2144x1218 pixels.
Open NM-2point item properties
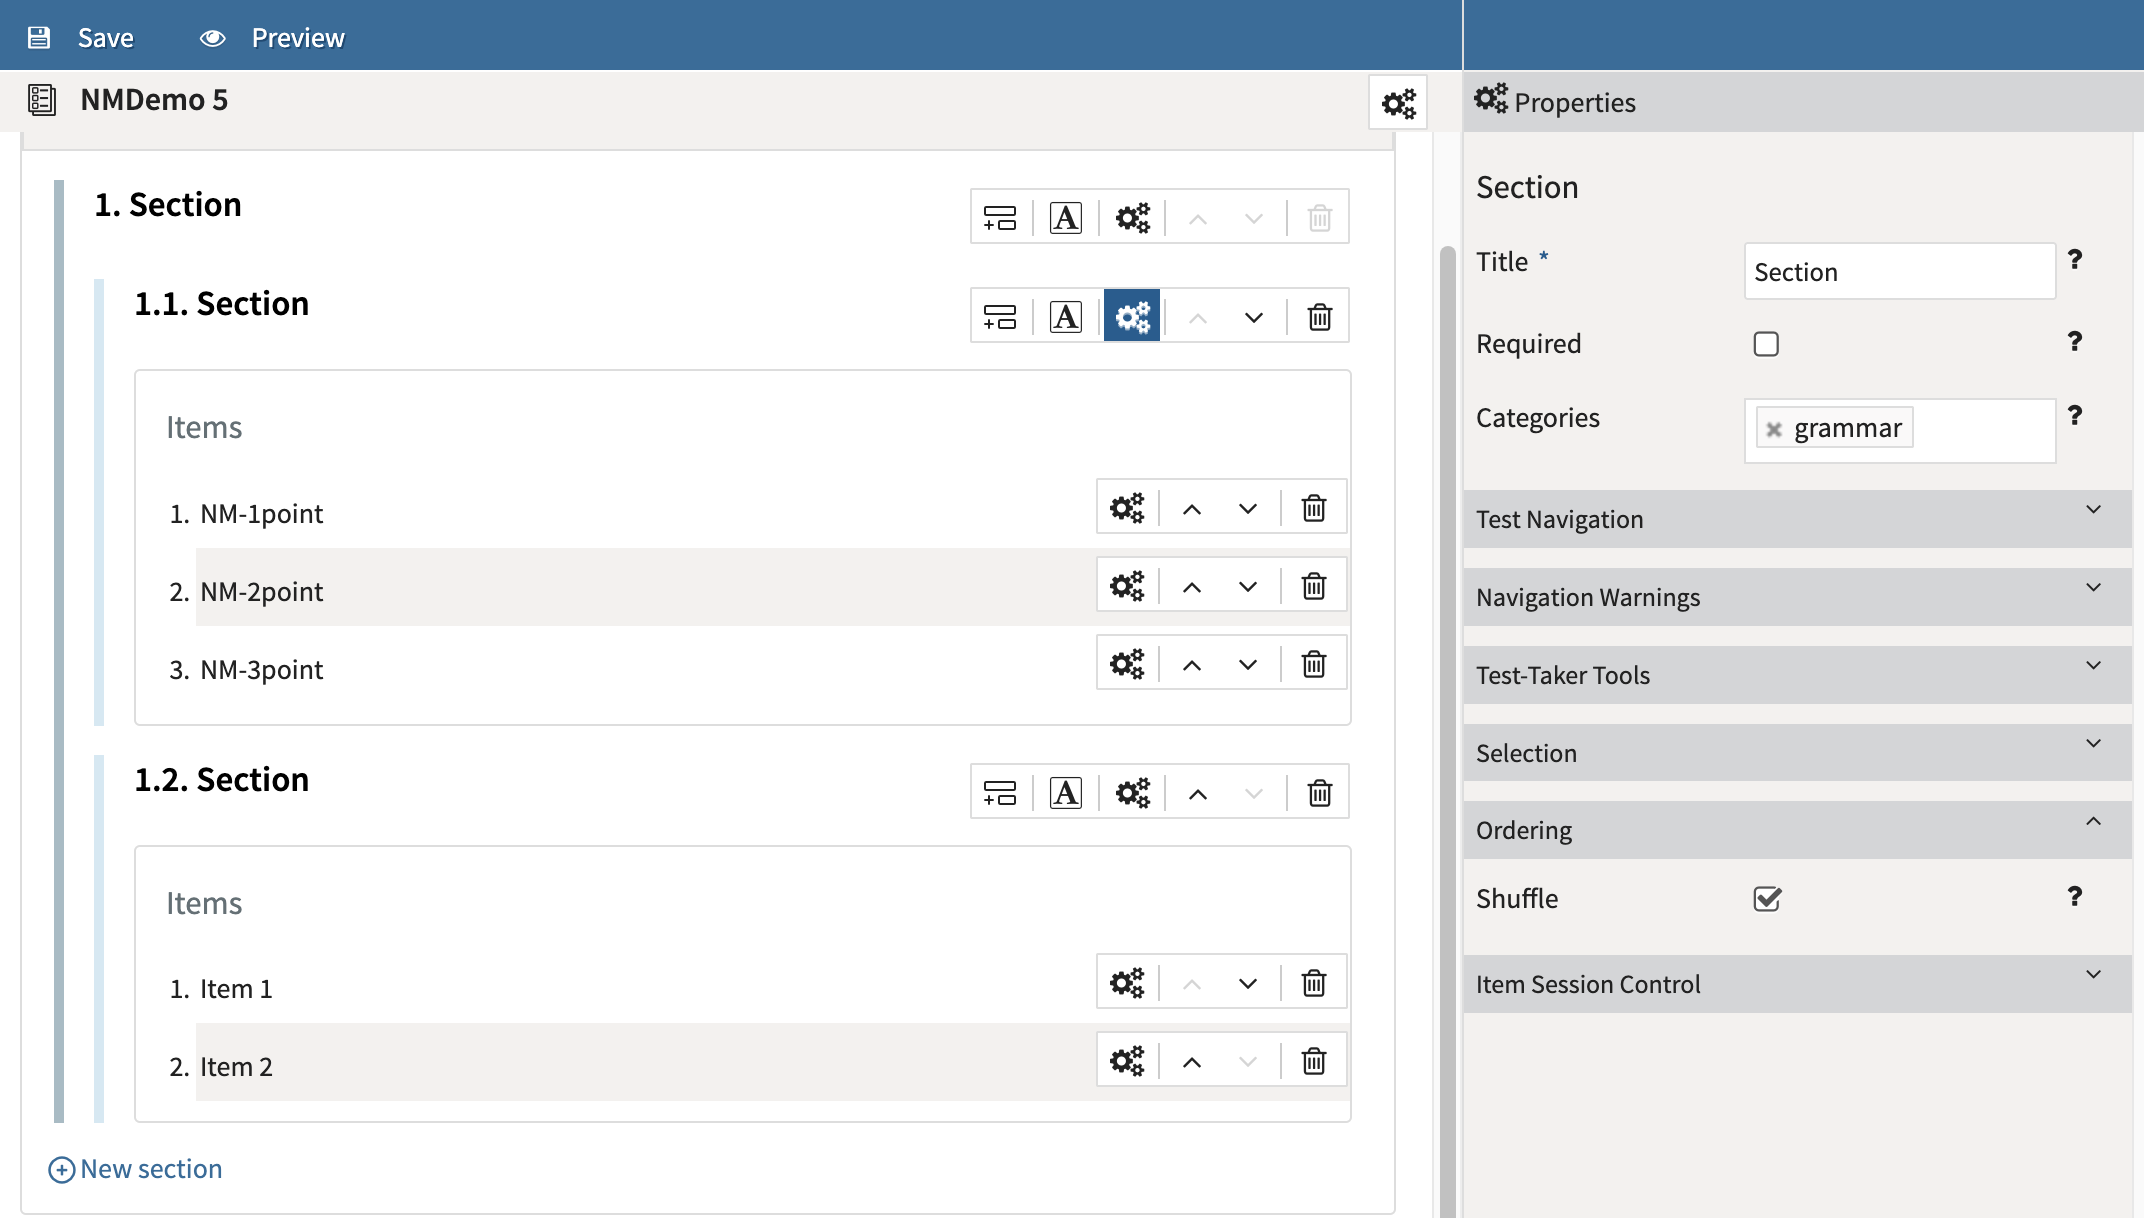pyautogui.click(x=1127, y=586)
